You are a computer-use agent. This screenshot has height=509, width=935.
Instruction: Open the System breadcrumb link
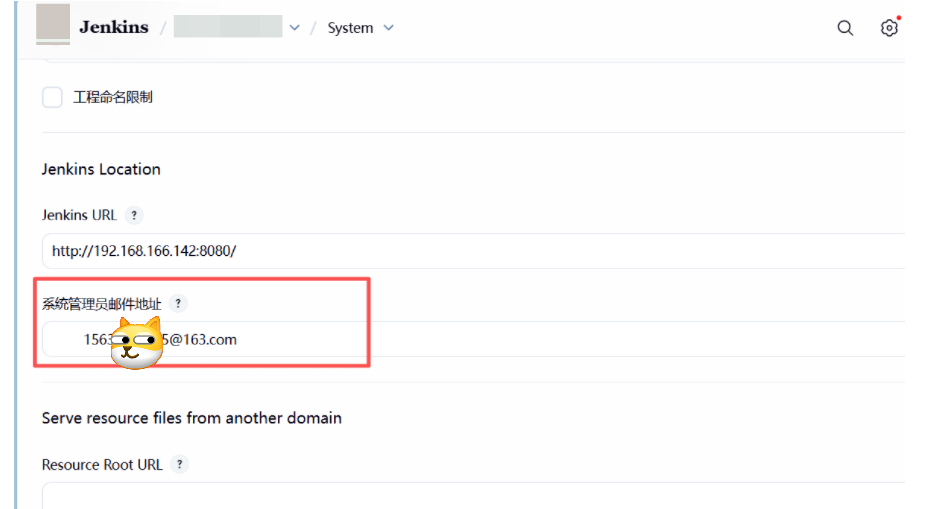coord(350,28)
